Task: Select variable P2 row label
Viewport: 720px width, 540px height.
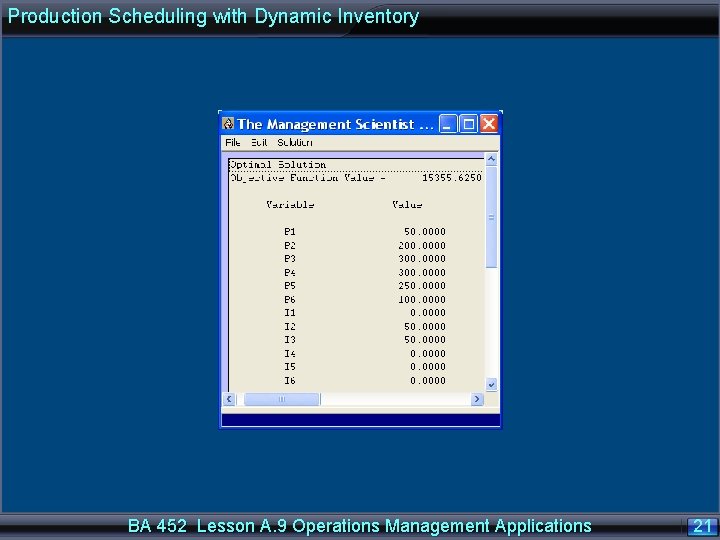Action: point(290,245)
